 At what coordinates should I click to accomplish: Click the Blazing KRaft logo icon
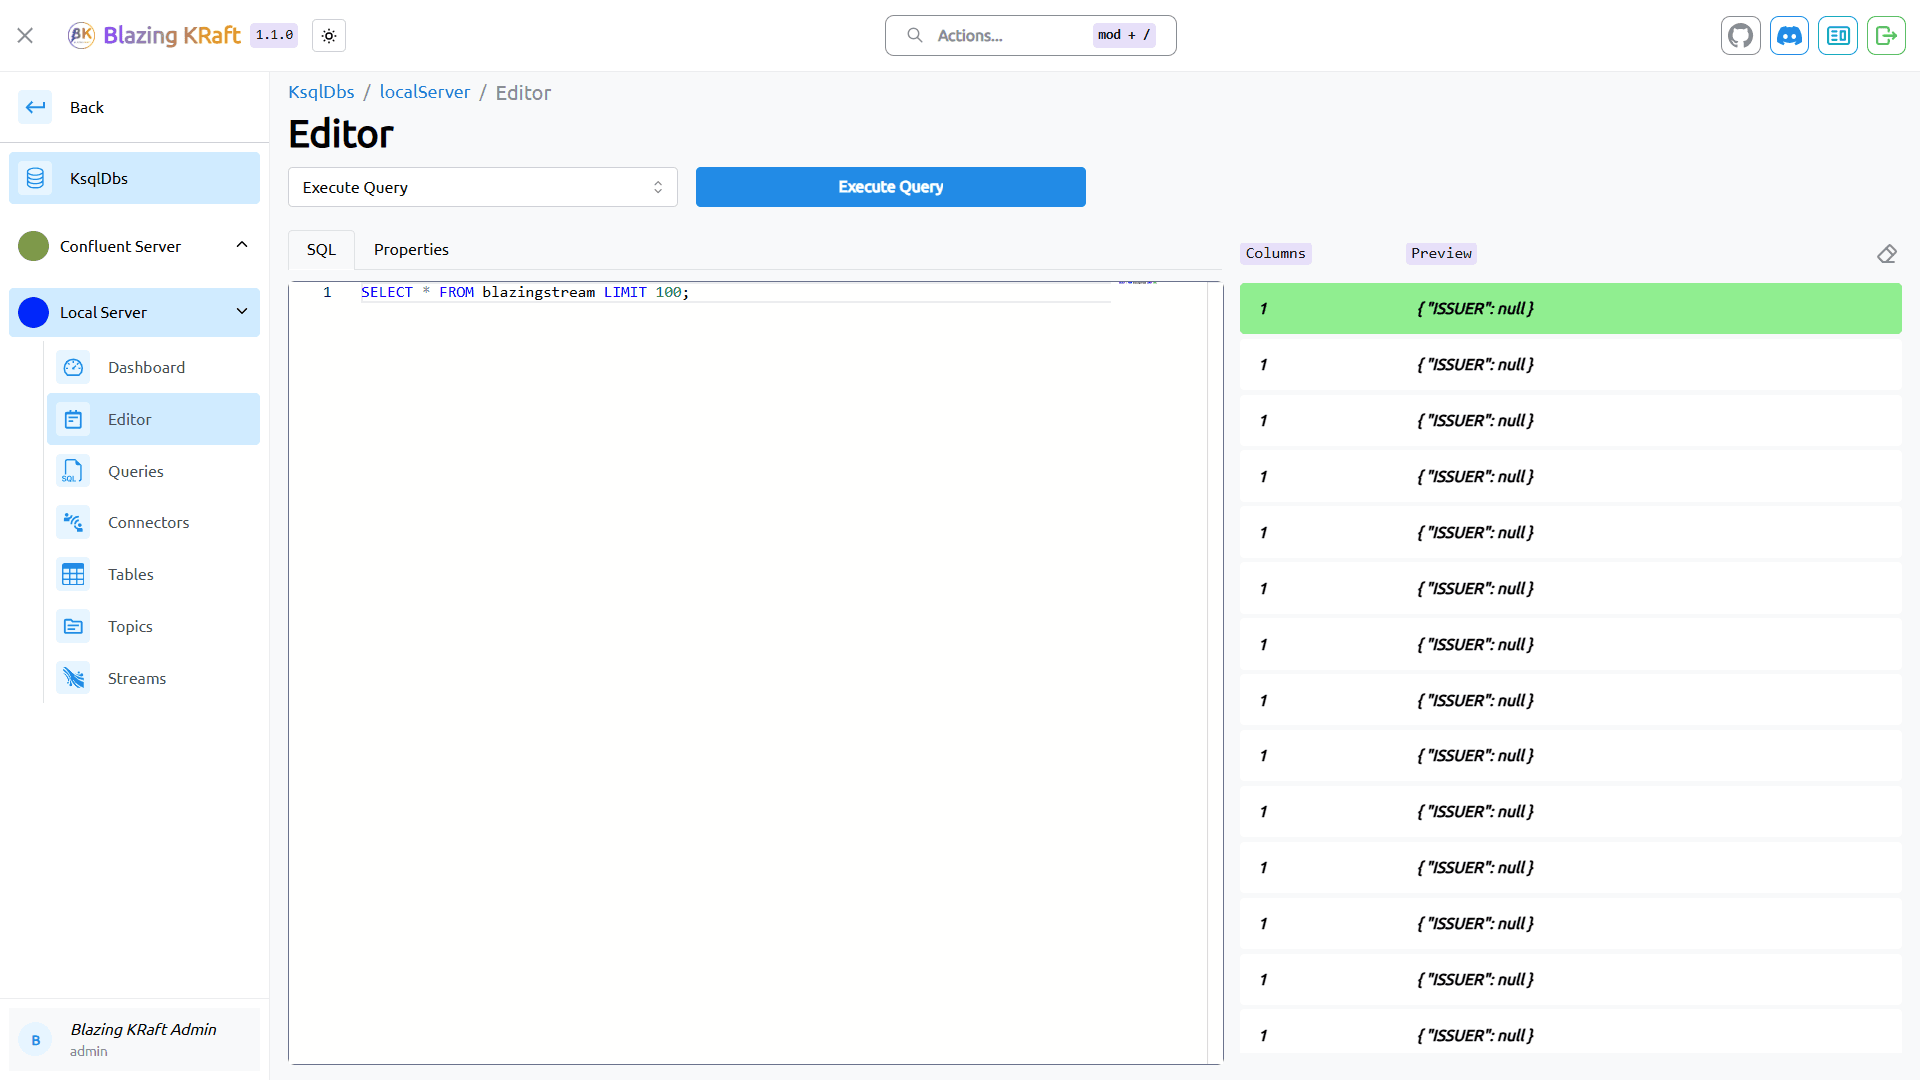[81, 36]
